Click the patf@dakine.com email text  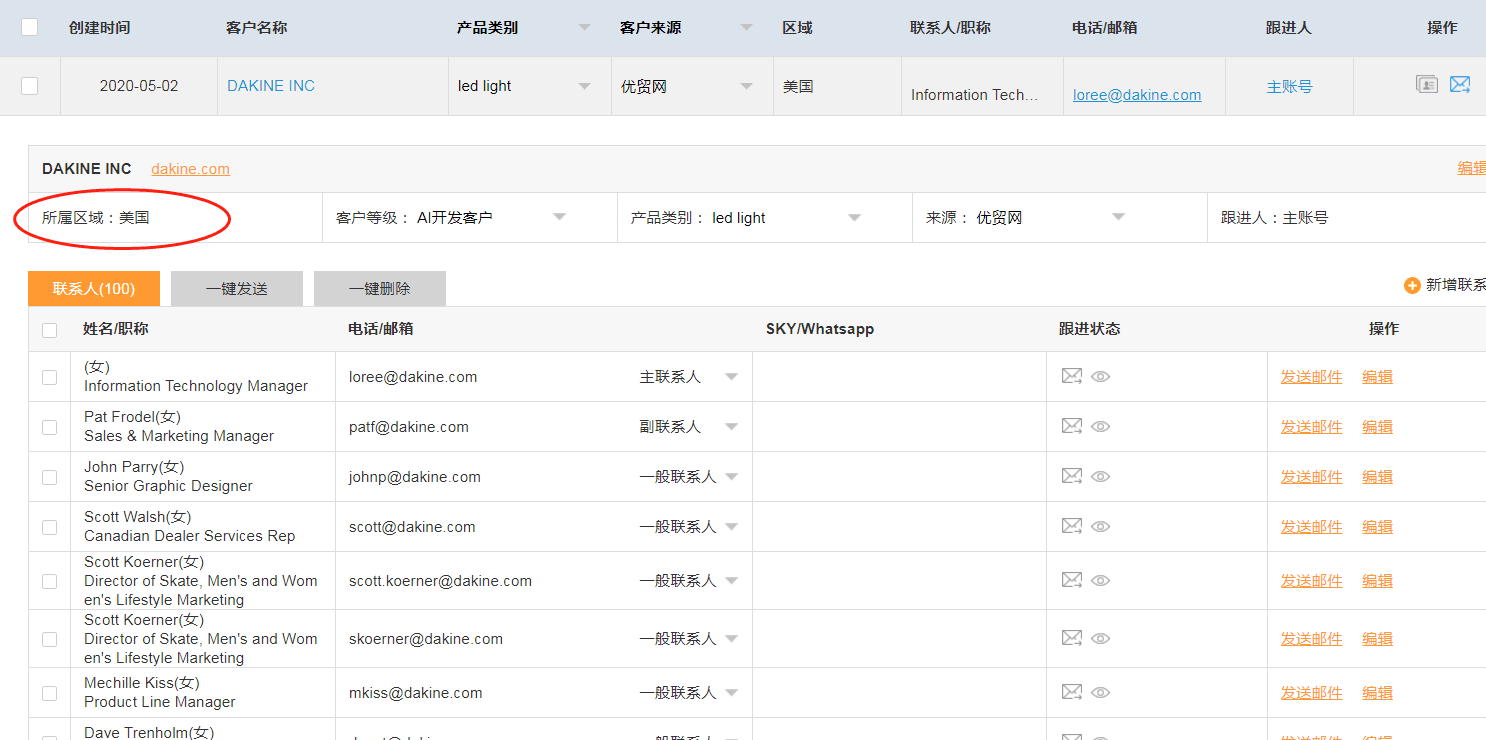click(x=409, y=427)
